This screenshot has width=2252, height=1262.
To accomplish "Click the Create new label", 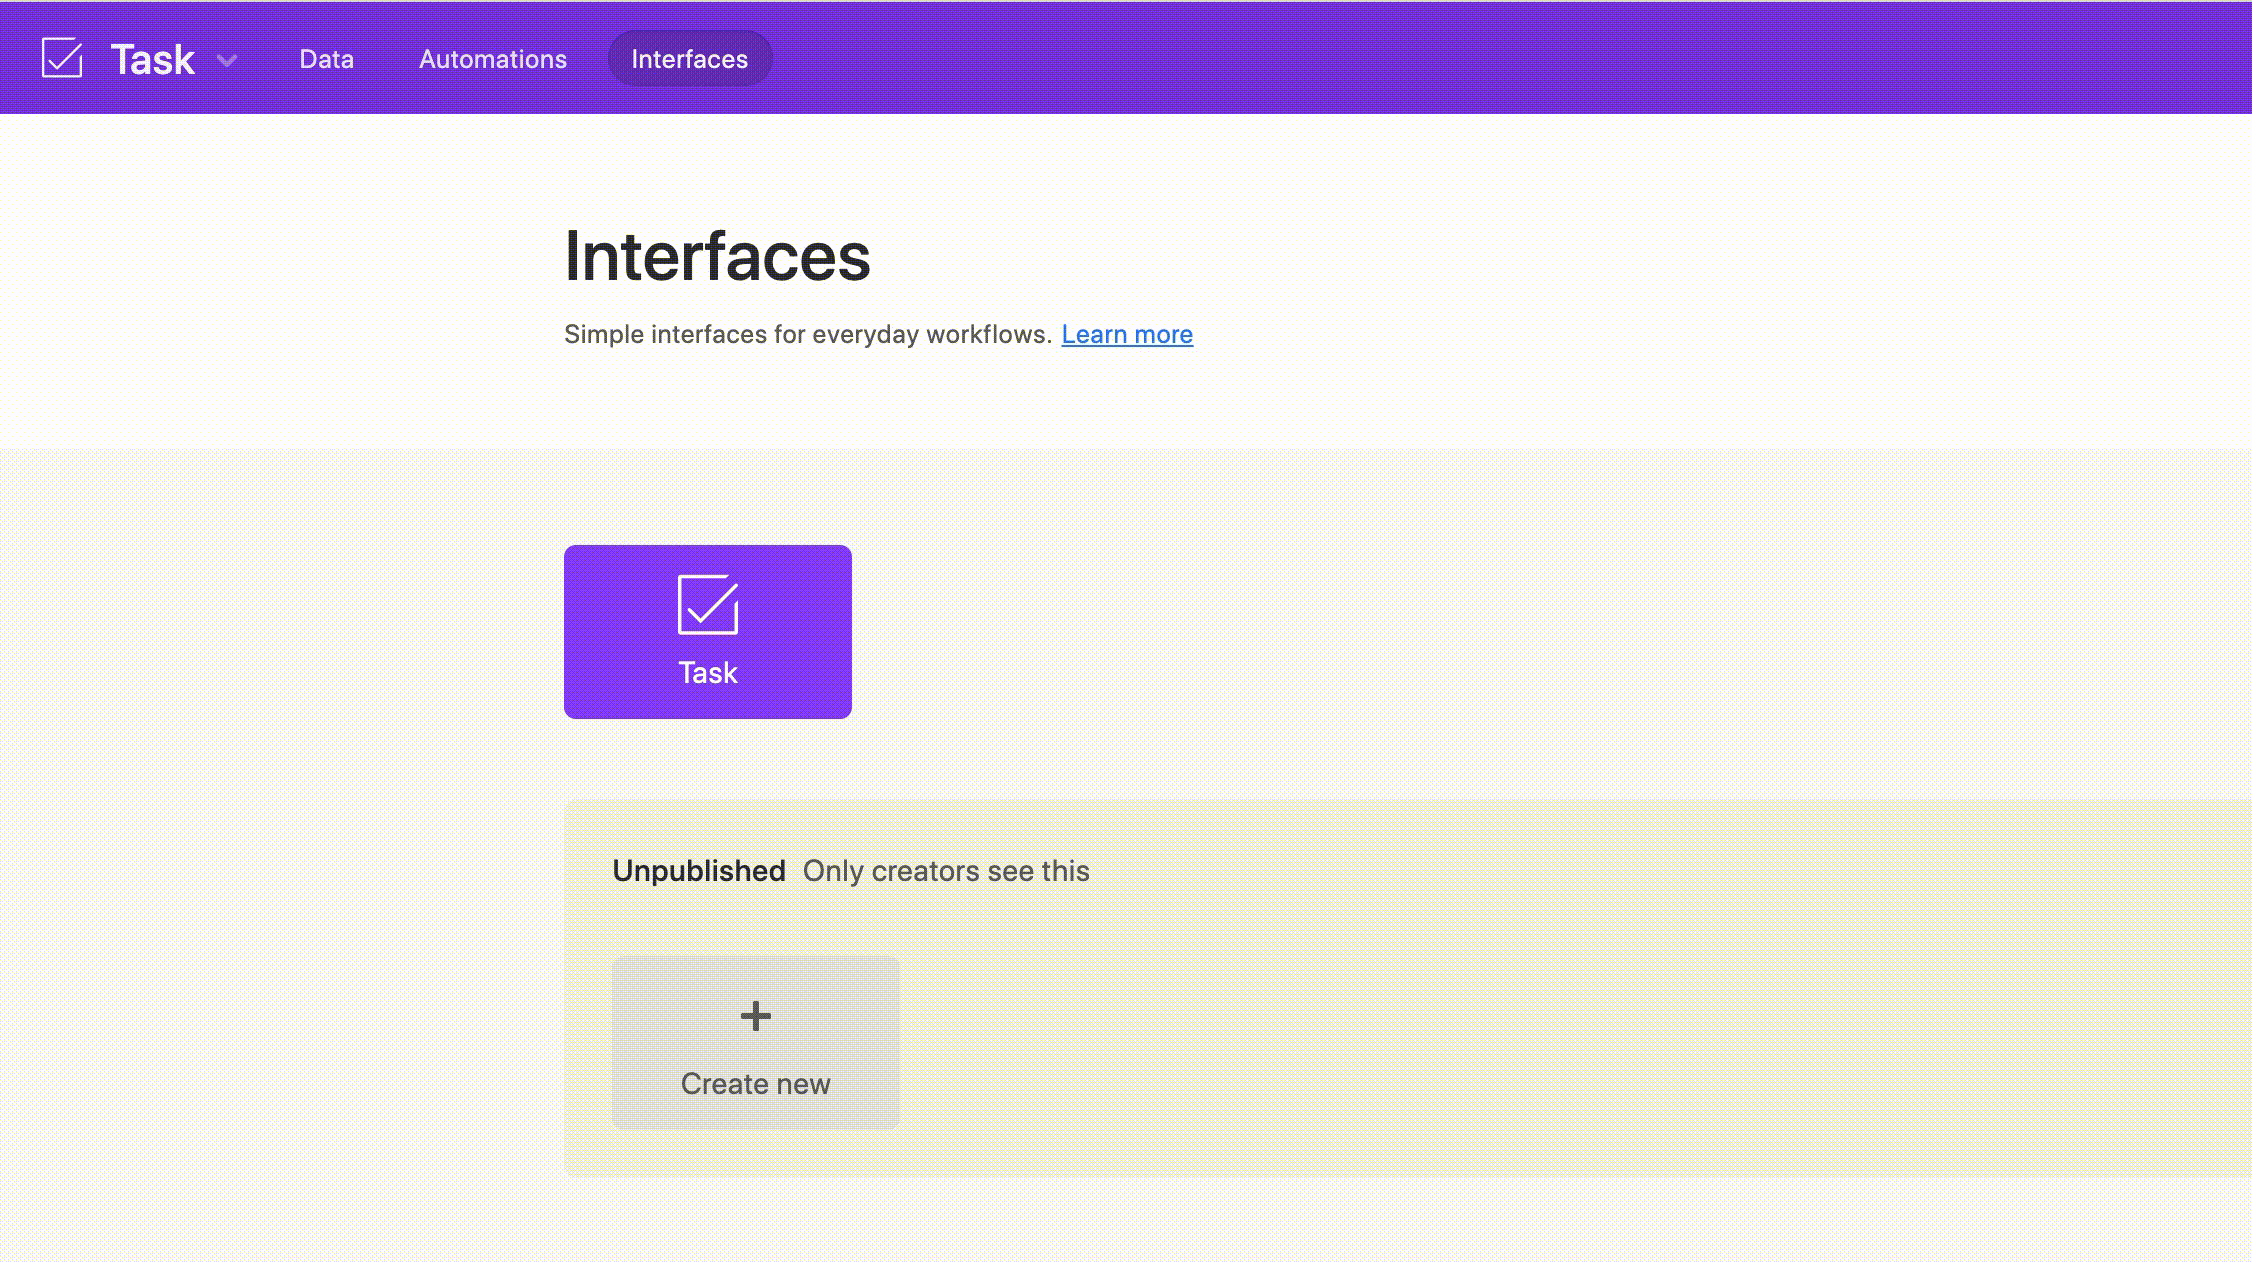I will click(x=755, y=1084).
